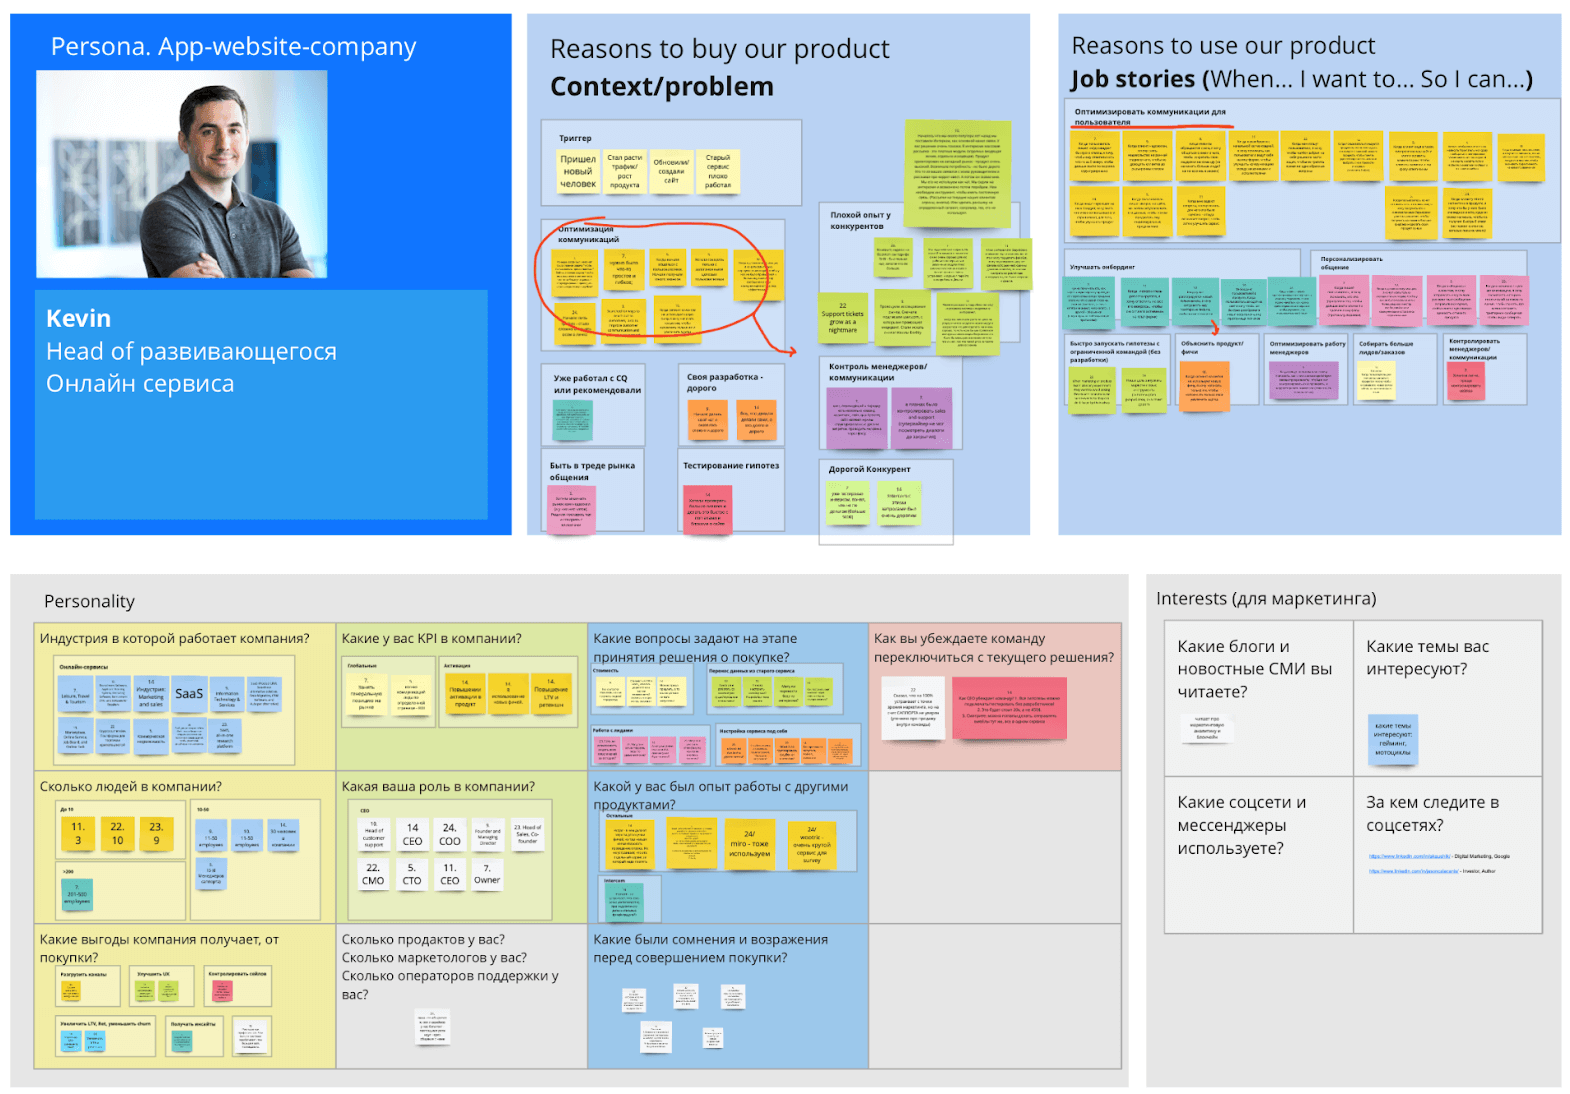1570x1094 pixels.
Task: Click 'Какие у вас KPI в компании?' question
Action: click(x=432, y=638)
